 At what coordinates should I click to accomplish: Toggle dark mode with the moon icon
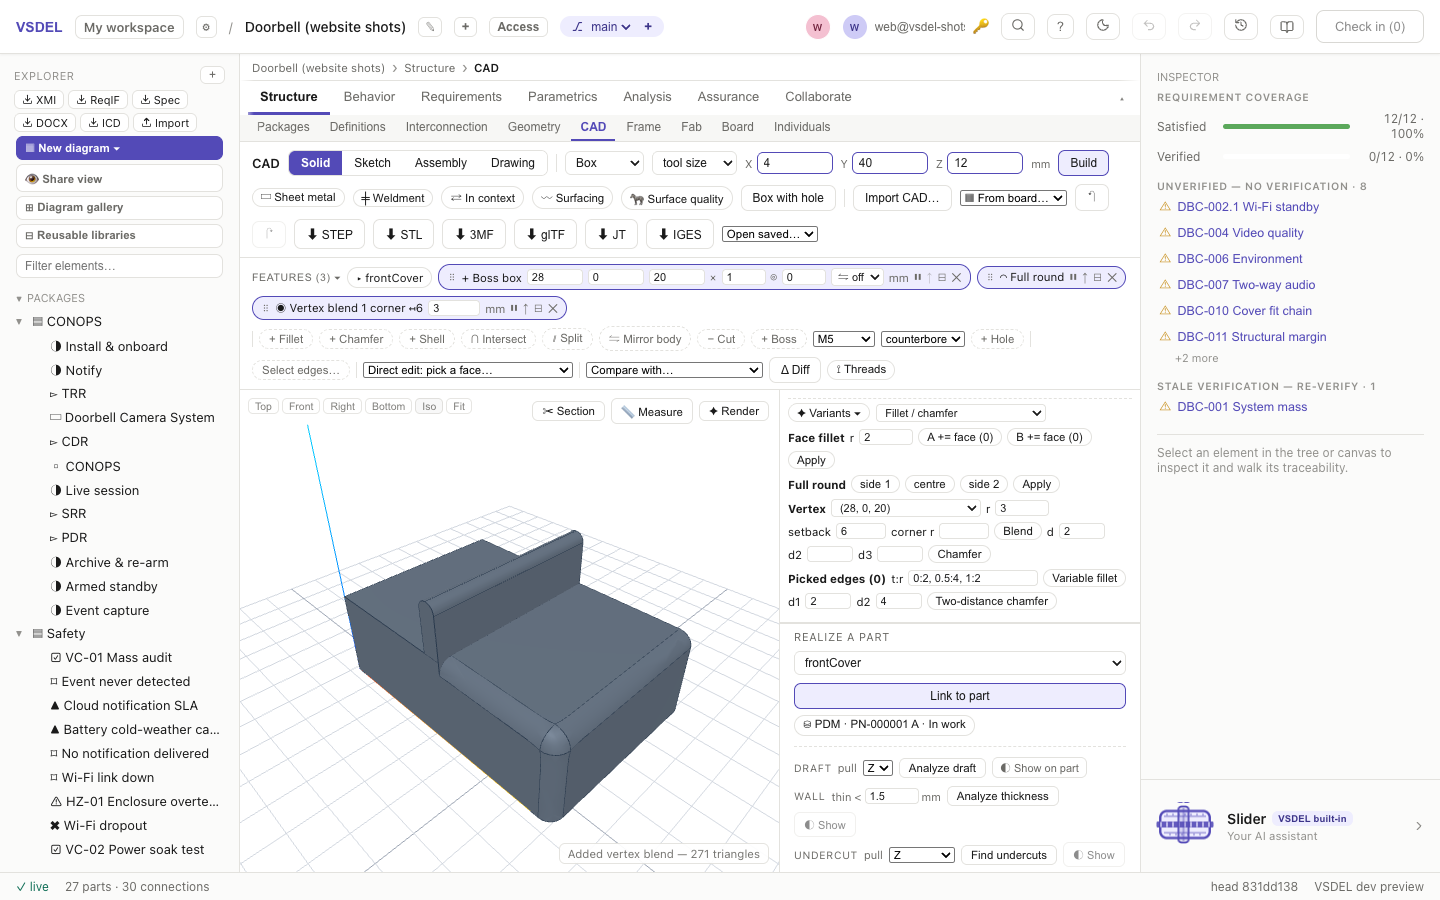[x=1103, y=27]
